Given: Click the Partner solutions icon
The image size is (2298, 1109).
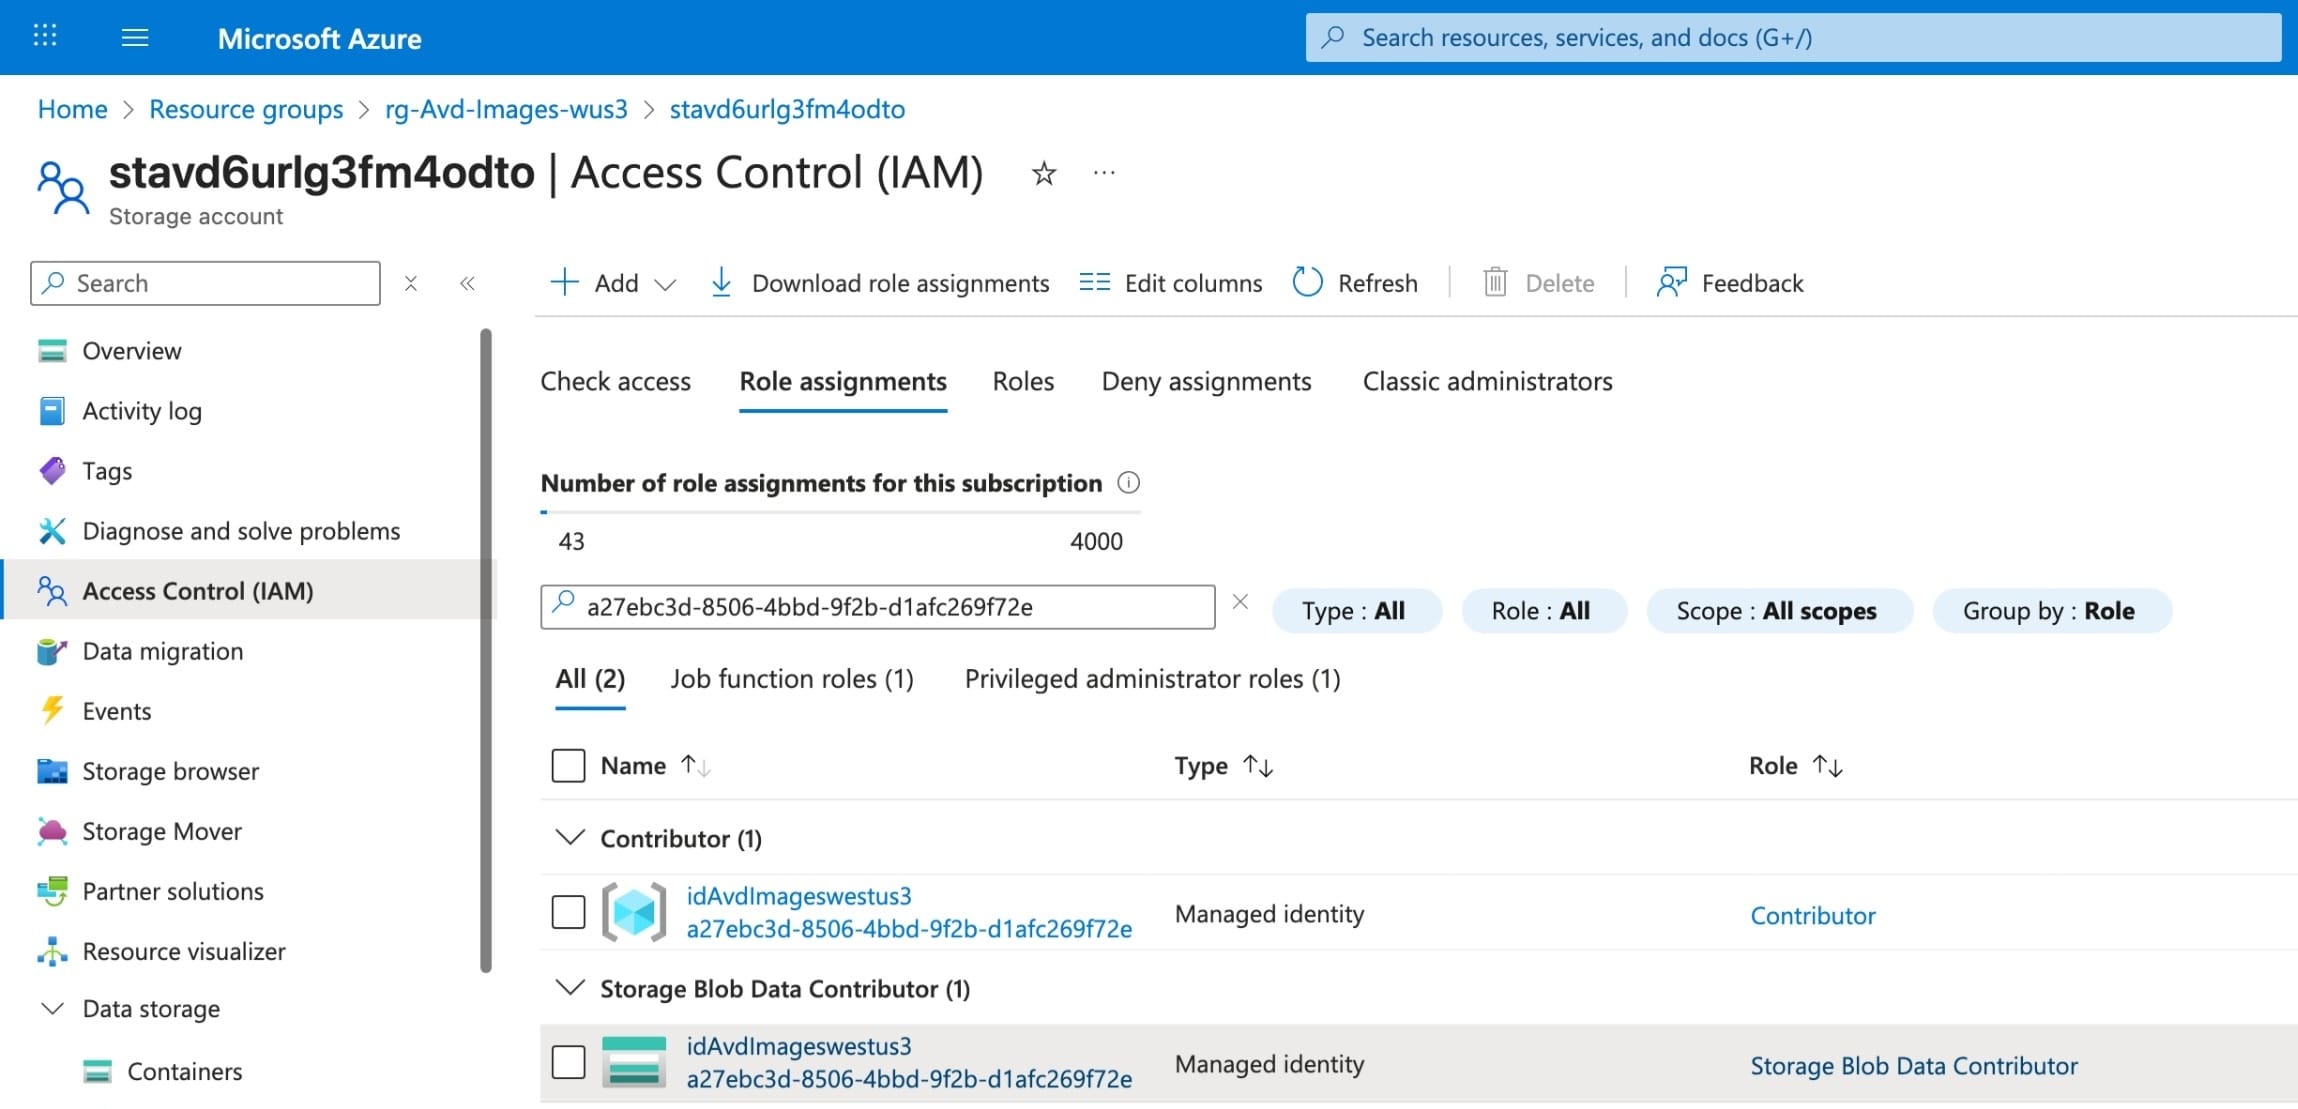Looking at the screenshot, I should coord(52,891).
